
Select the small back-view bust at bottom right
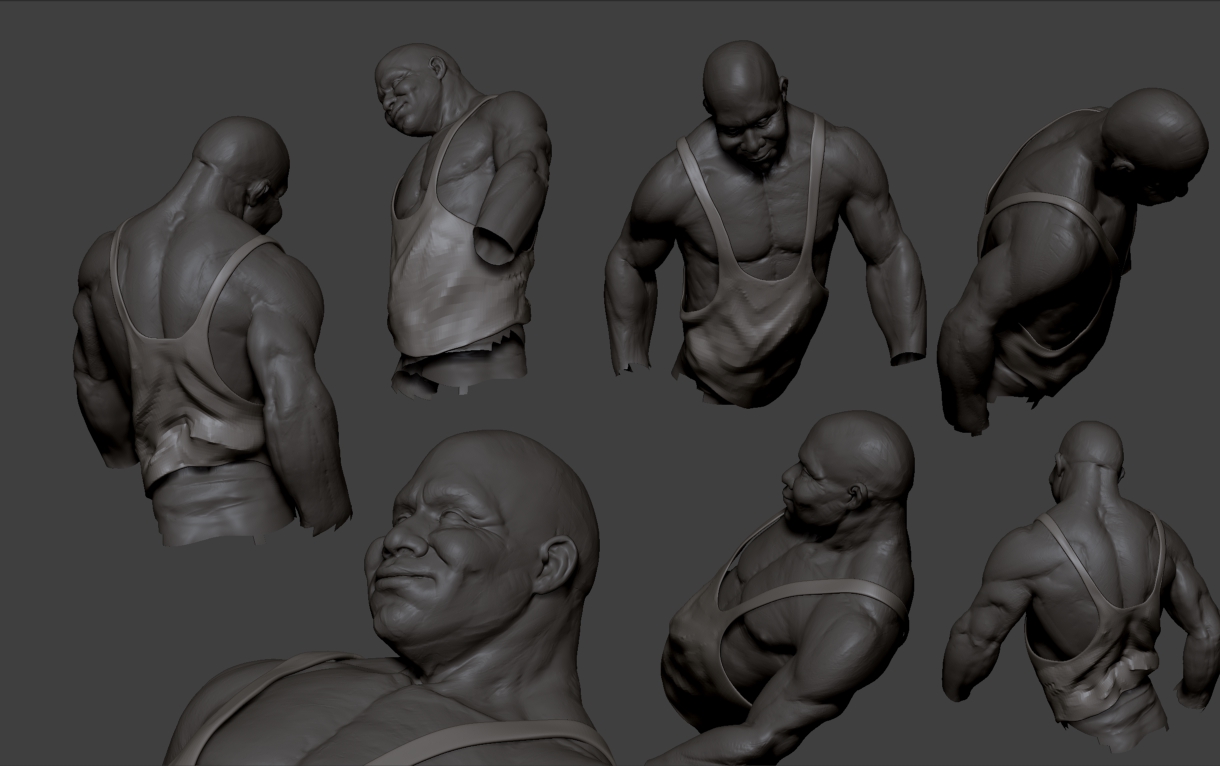coord(1080,590)
